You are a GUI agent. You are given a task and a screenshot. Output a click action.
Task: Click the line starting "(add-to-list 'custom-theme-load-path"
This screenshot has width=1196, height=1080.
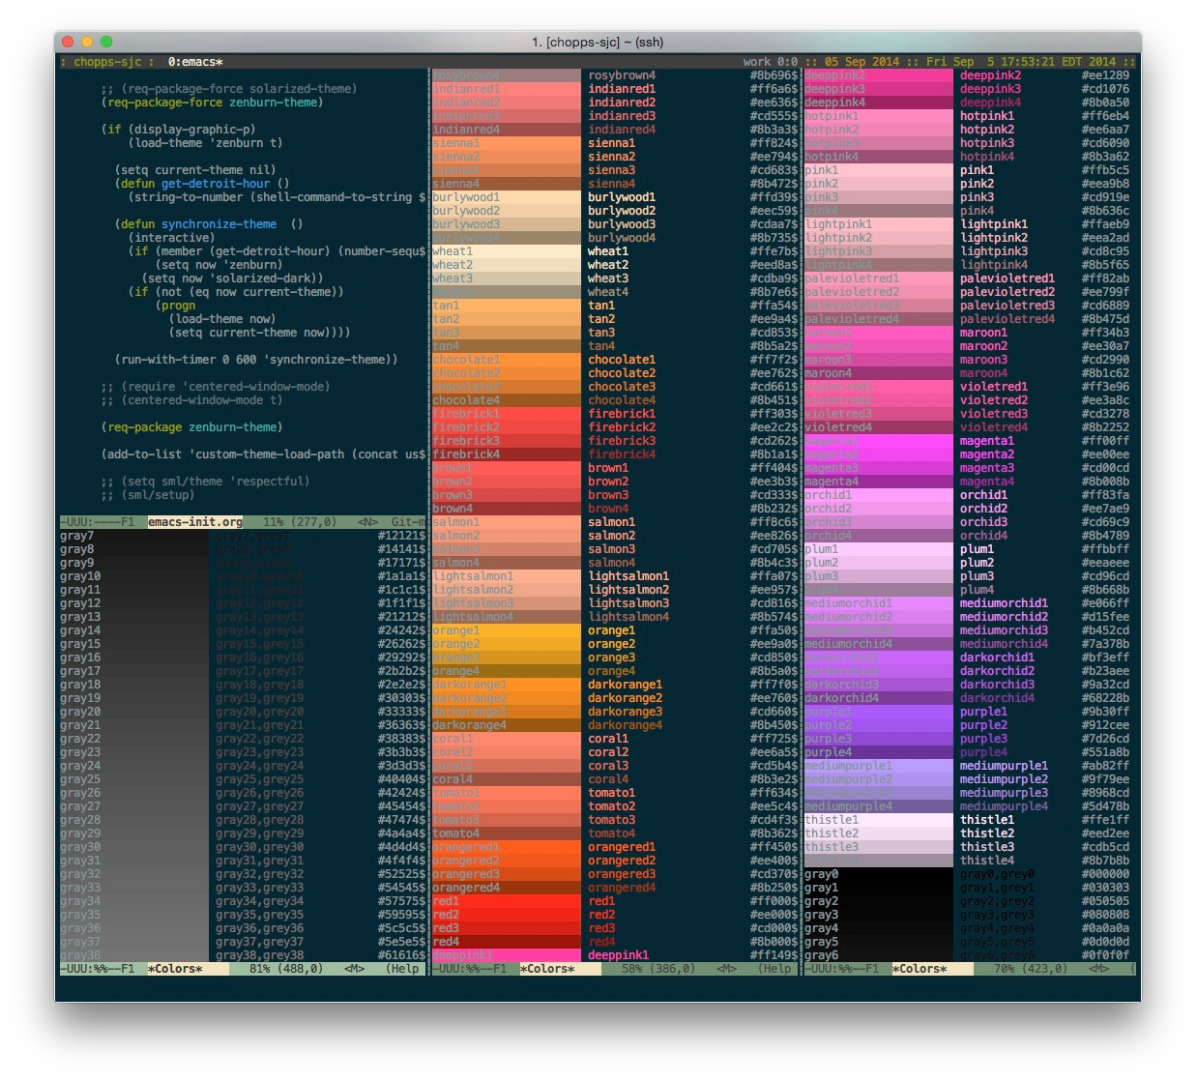[x=263, y=454]
